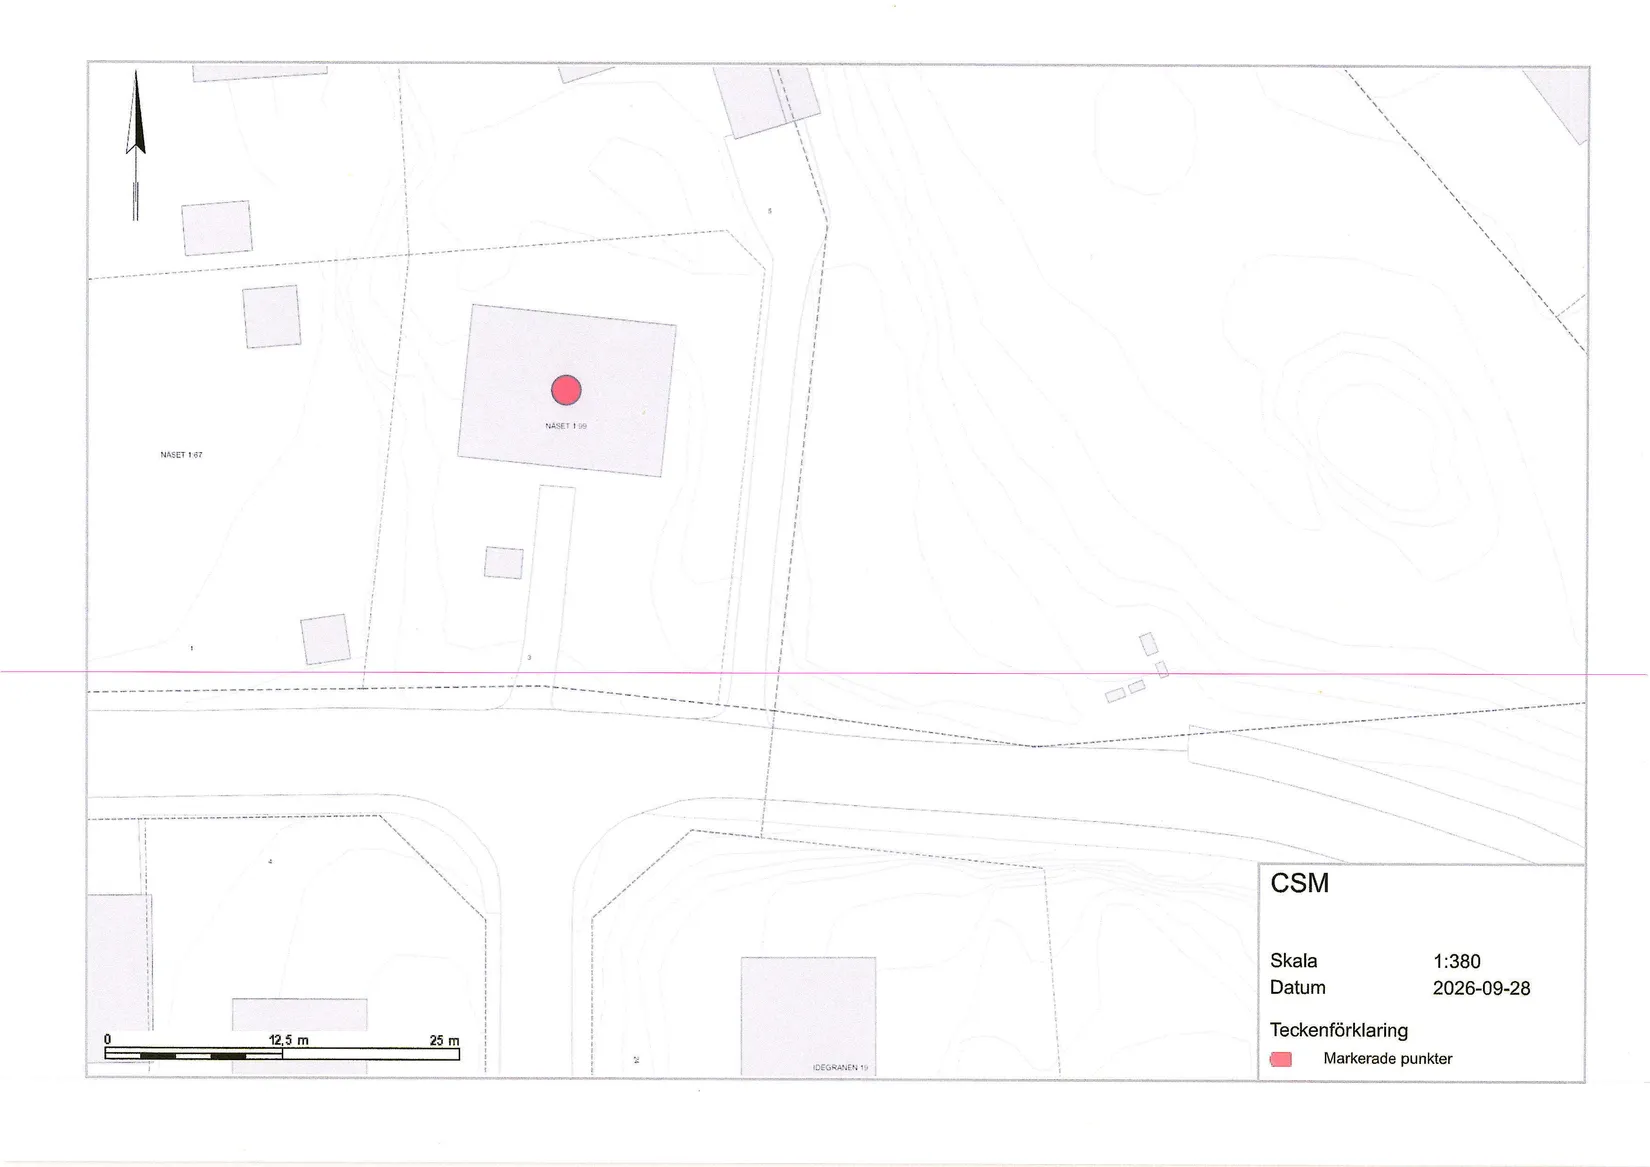
Task: Click the north arrow symbol
Action: (x=135, y=145)
